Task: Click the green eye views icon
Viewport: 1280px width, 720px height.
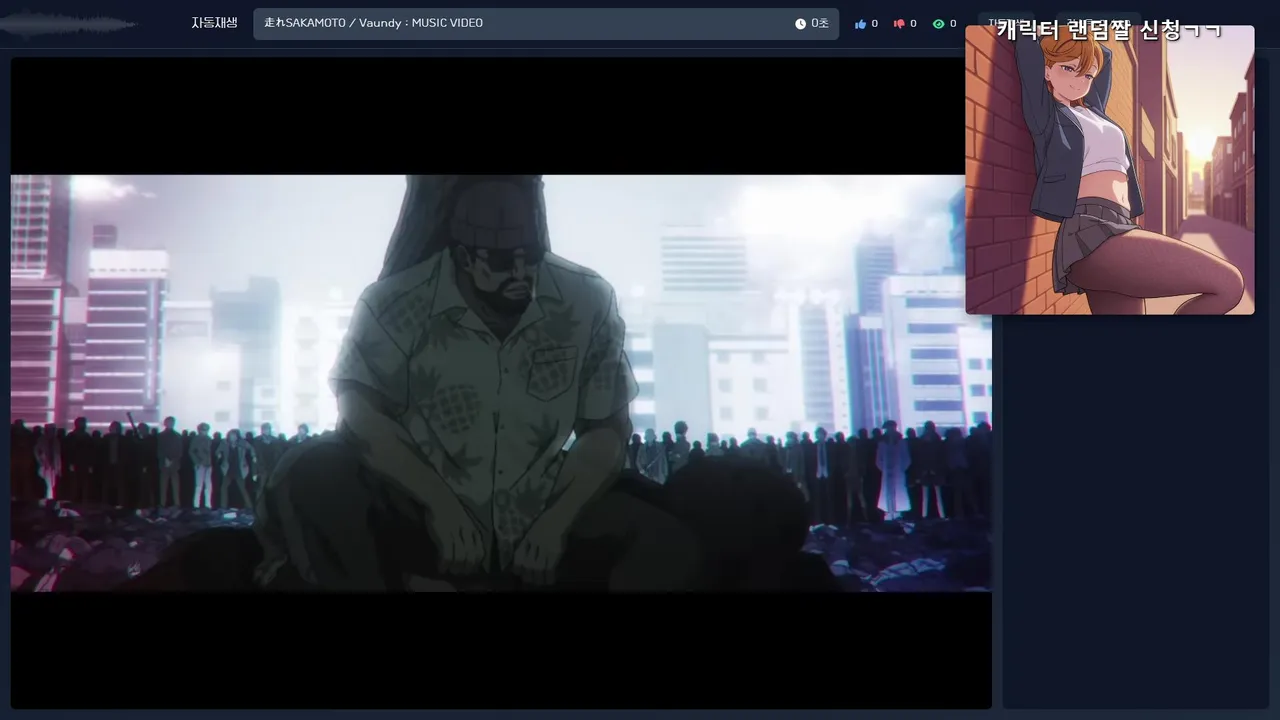Action: click(x=938, y=24)
